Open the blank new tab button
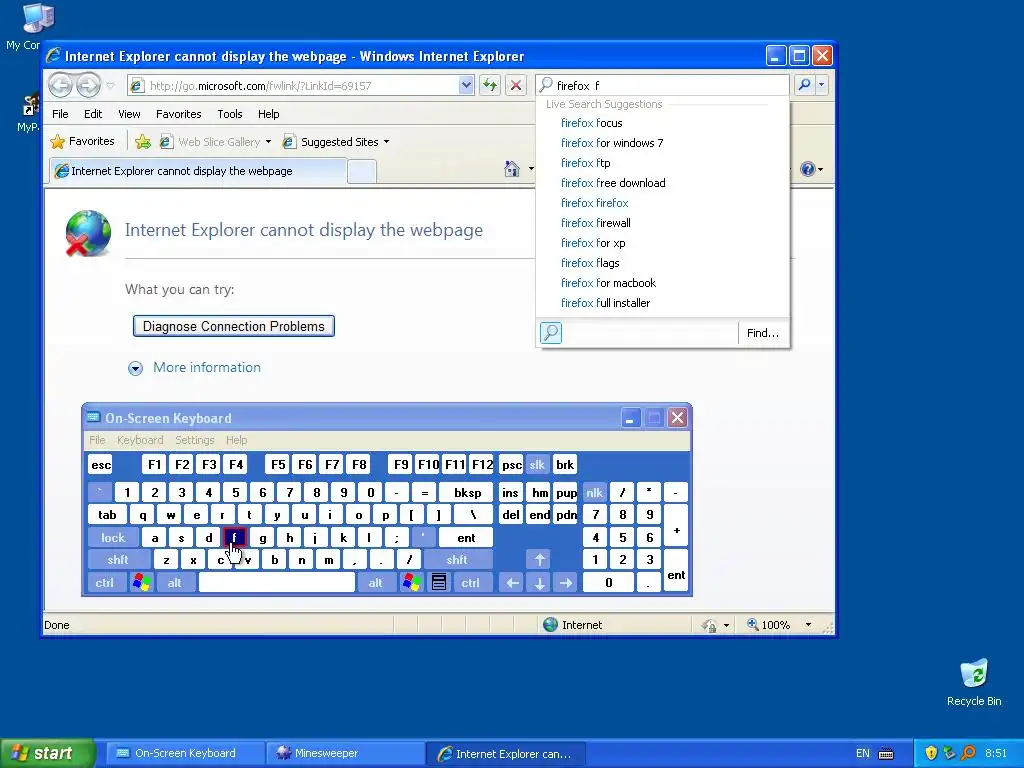 pyautogui.click(x=362, y=172)
